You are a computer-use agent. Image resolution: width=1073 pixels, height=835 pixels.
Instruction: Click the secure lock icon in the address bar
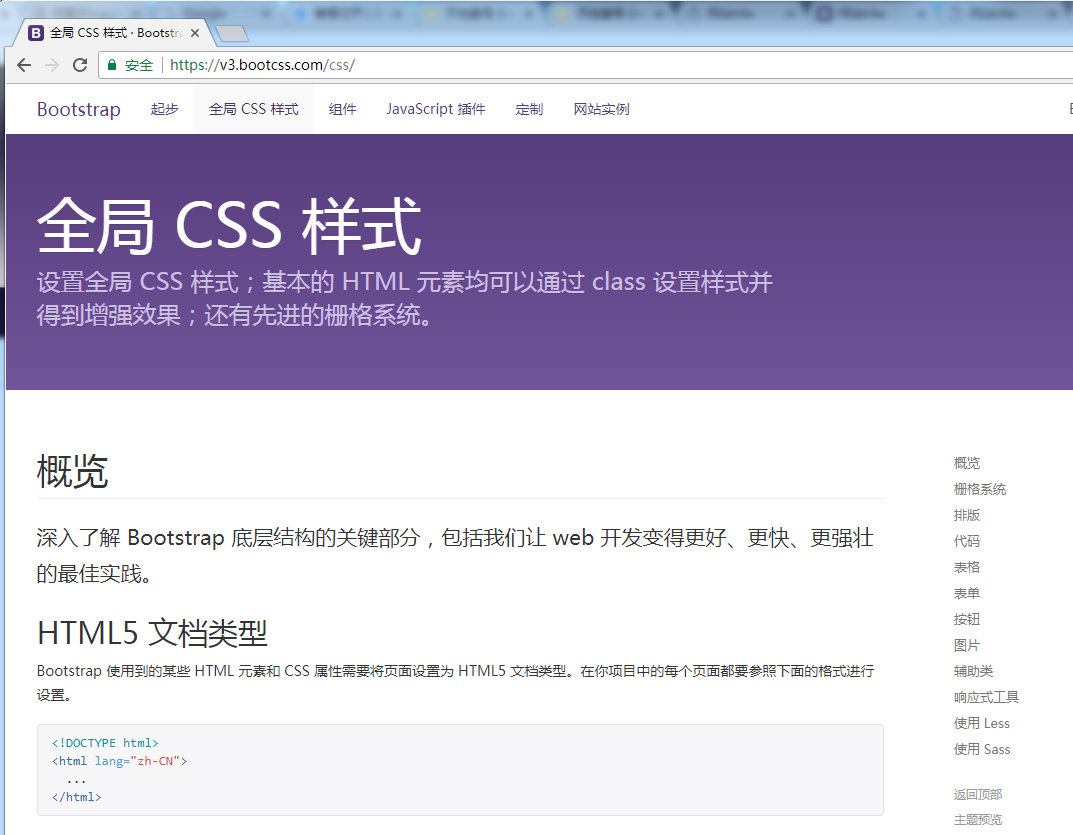click(x=113, y=64)
